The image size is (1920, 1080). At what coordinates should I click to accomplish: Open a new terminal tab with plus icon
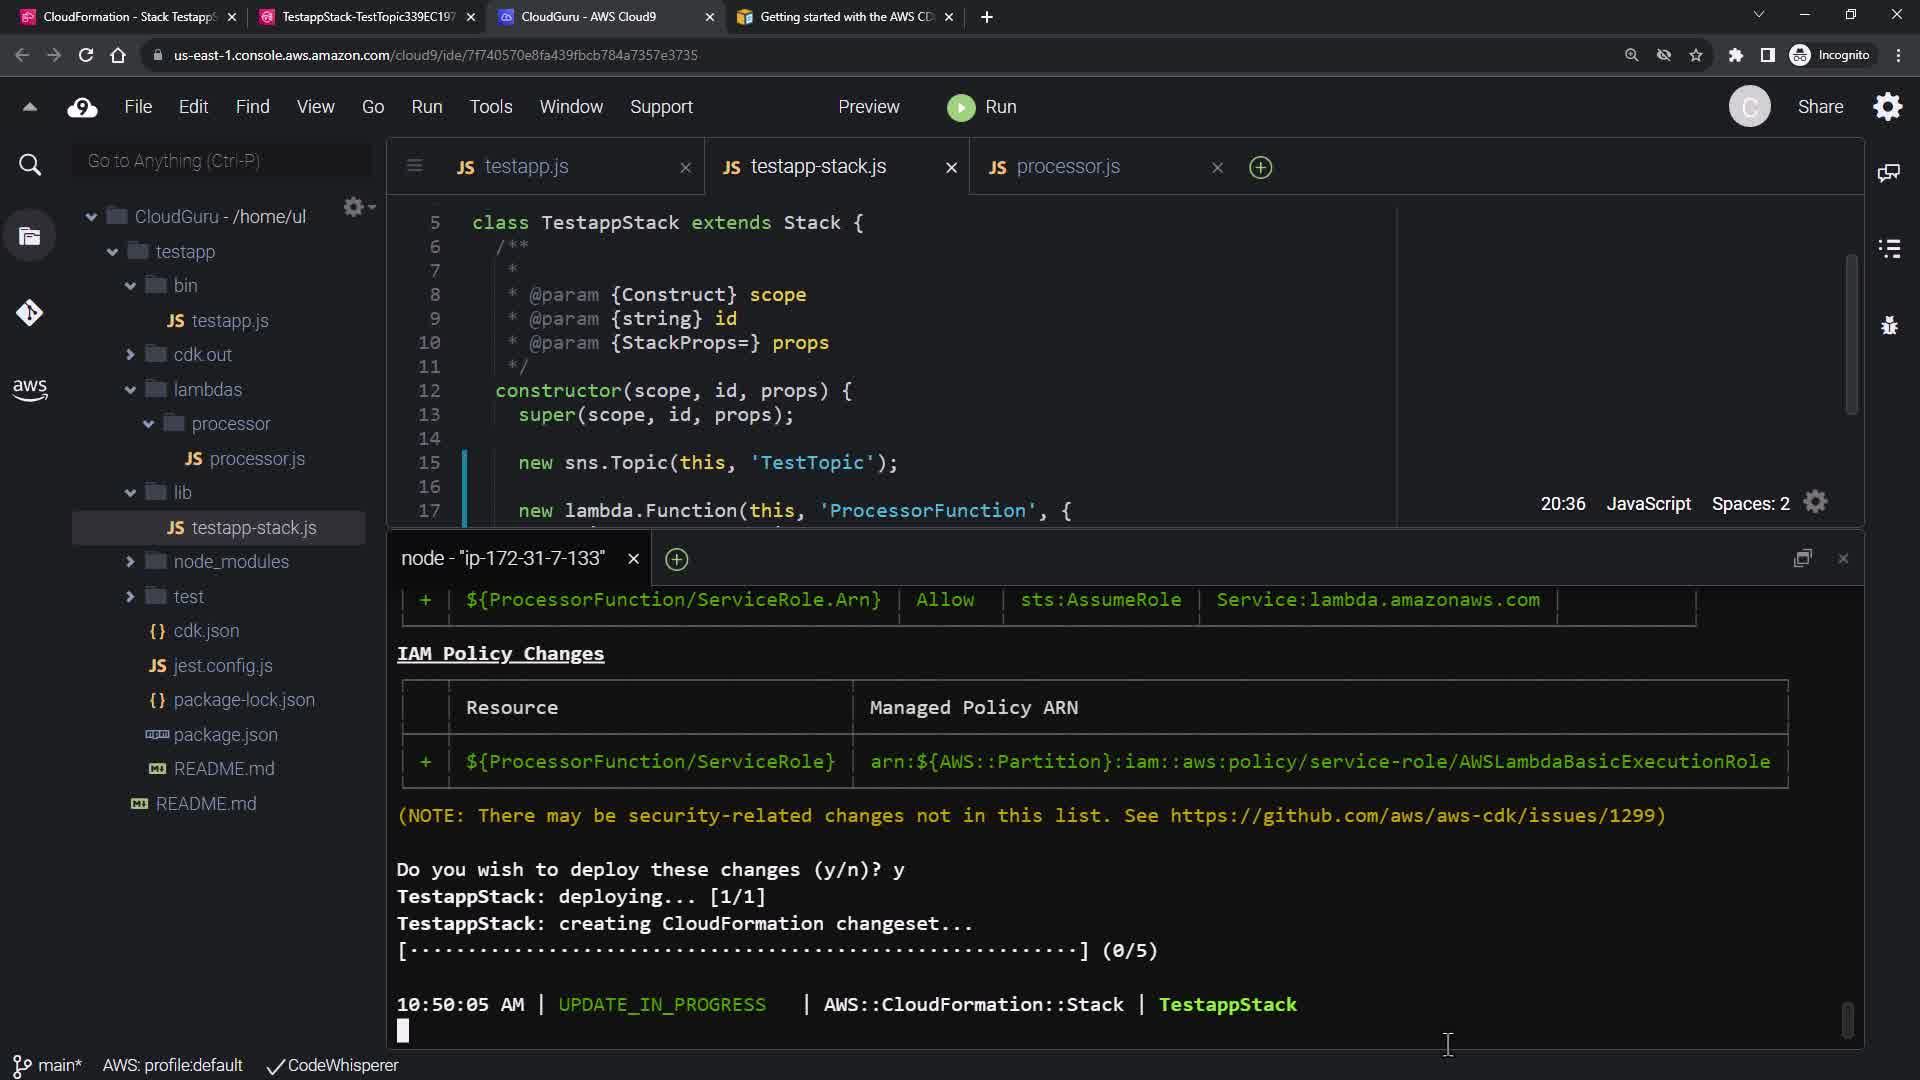pyautogui.click(x=677, y=559)
